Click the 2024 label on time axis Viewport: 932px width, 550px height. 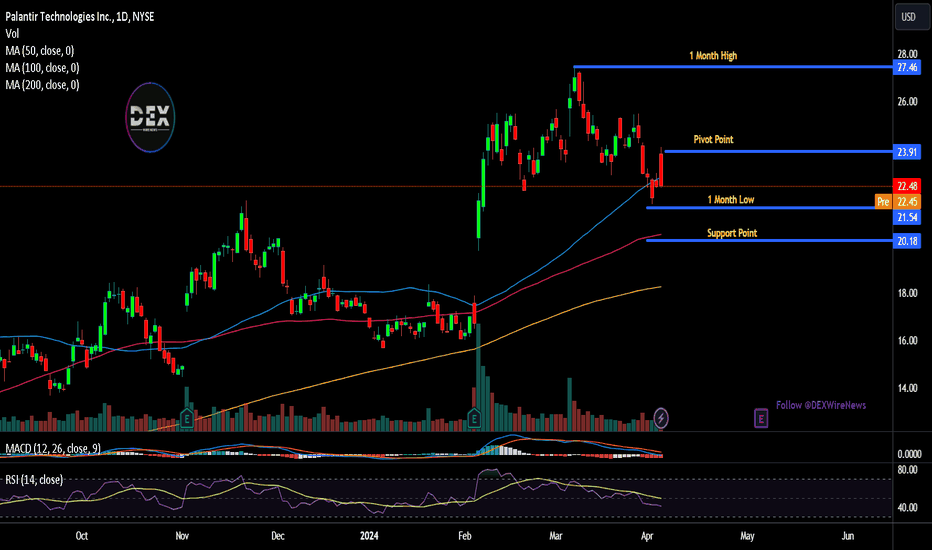(369, 536)
